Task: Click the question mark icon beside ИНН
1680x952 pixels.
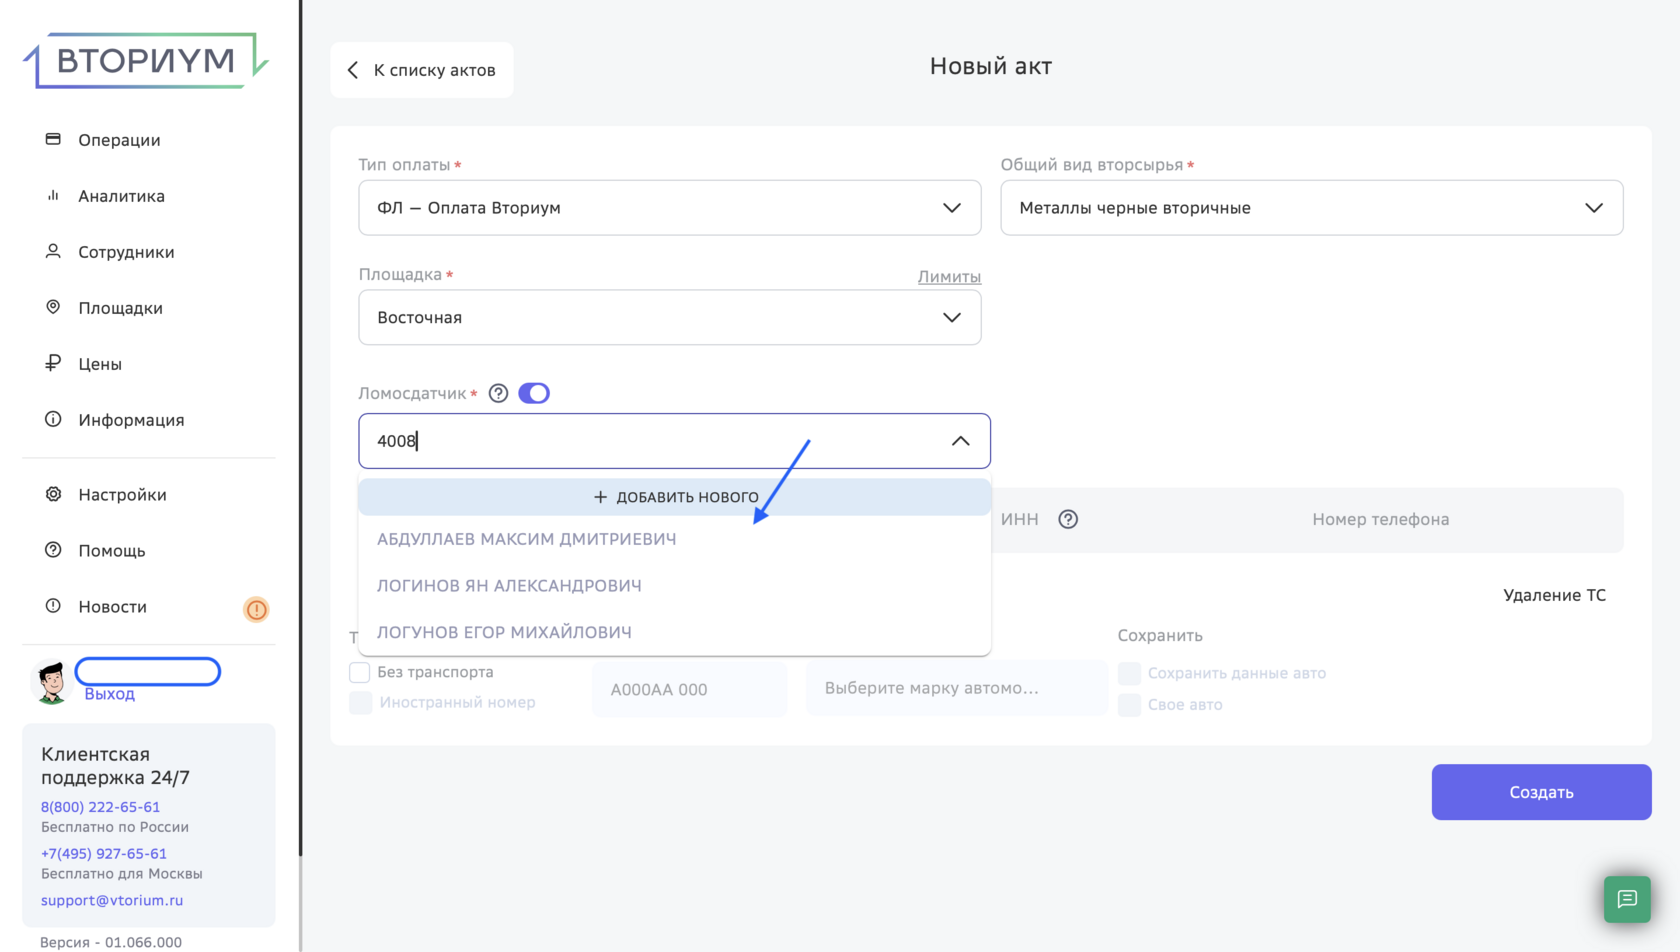Action: coord(1068,519)
